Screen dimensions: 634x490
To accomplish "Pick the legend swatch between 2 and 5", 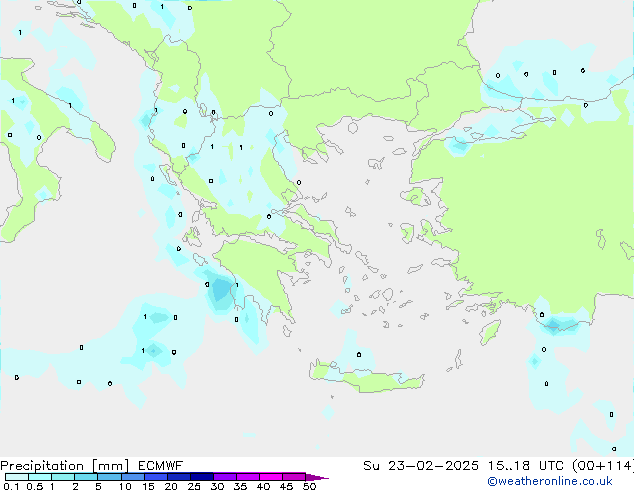I will 86,477.
